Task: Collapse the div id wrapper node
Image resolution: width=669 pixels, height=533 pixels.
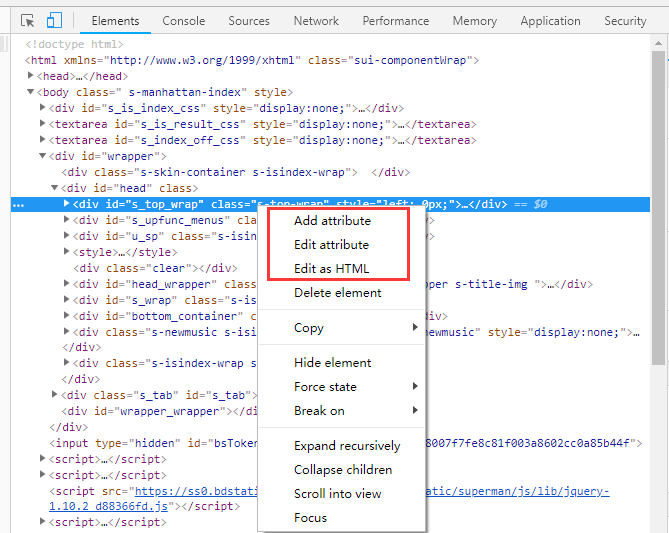Action: pos(42,156)
